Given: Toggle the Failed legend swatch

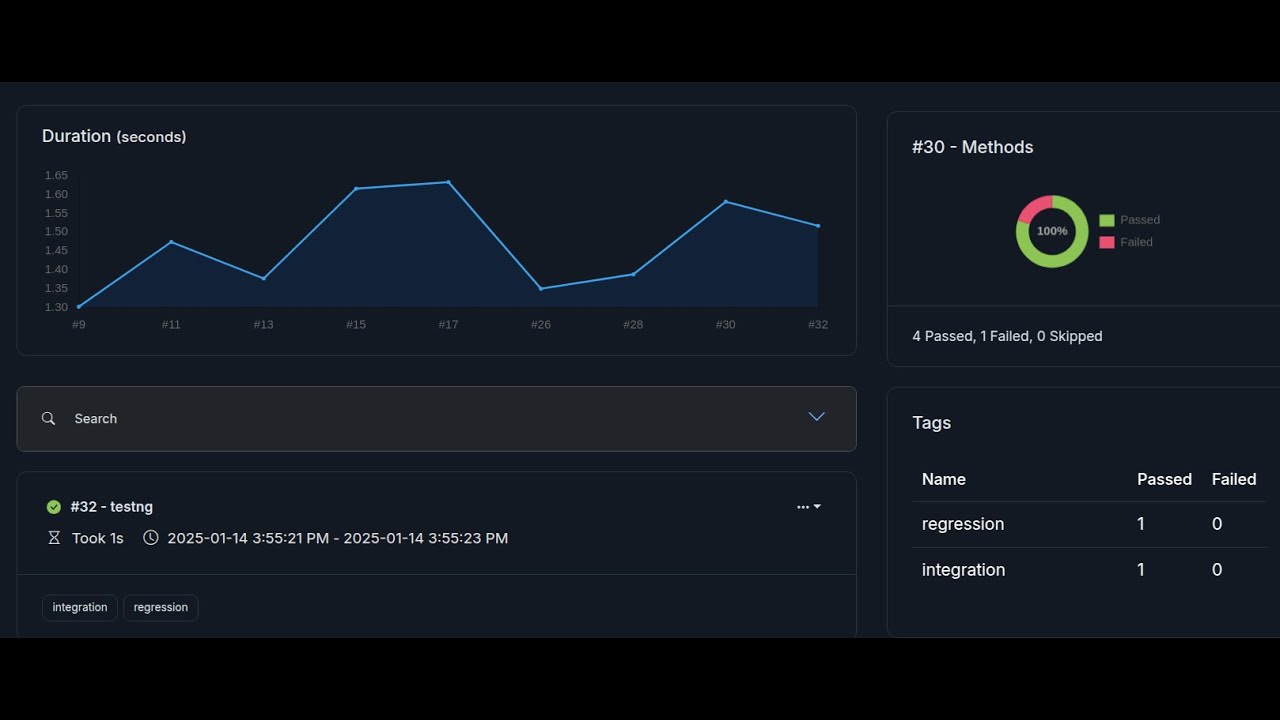Looking at the screenshot, I should click(1106, 242).
